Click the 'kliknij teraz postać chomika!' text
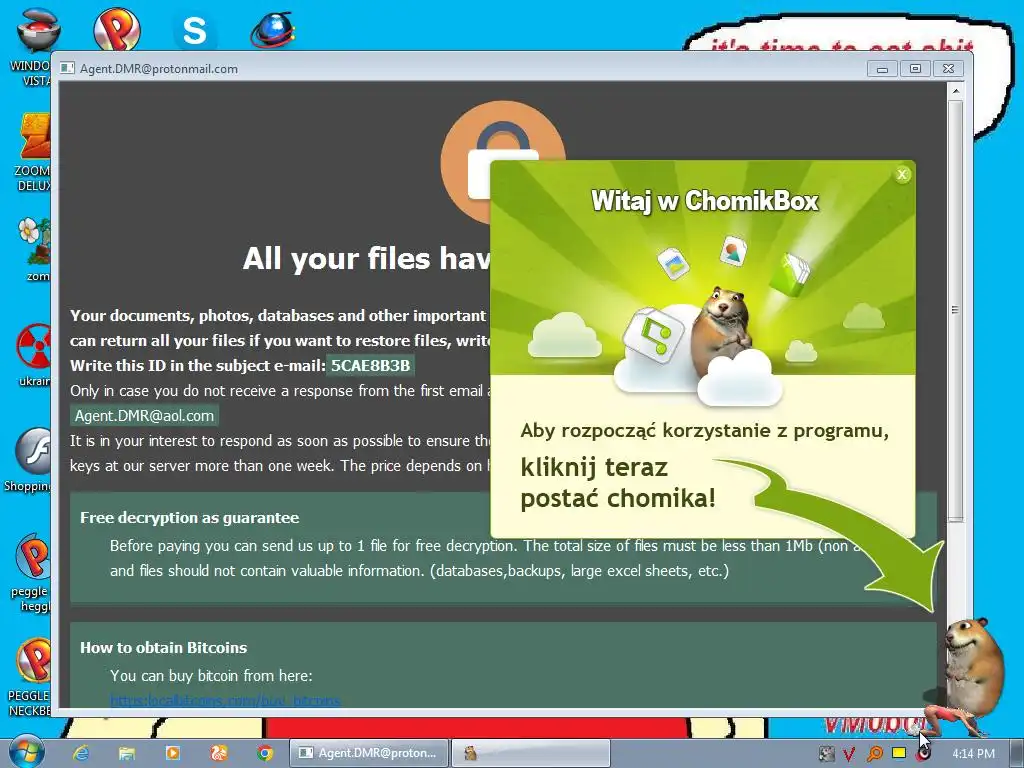The width and height of the screenshot is (1024, 768). click(617, 483)
